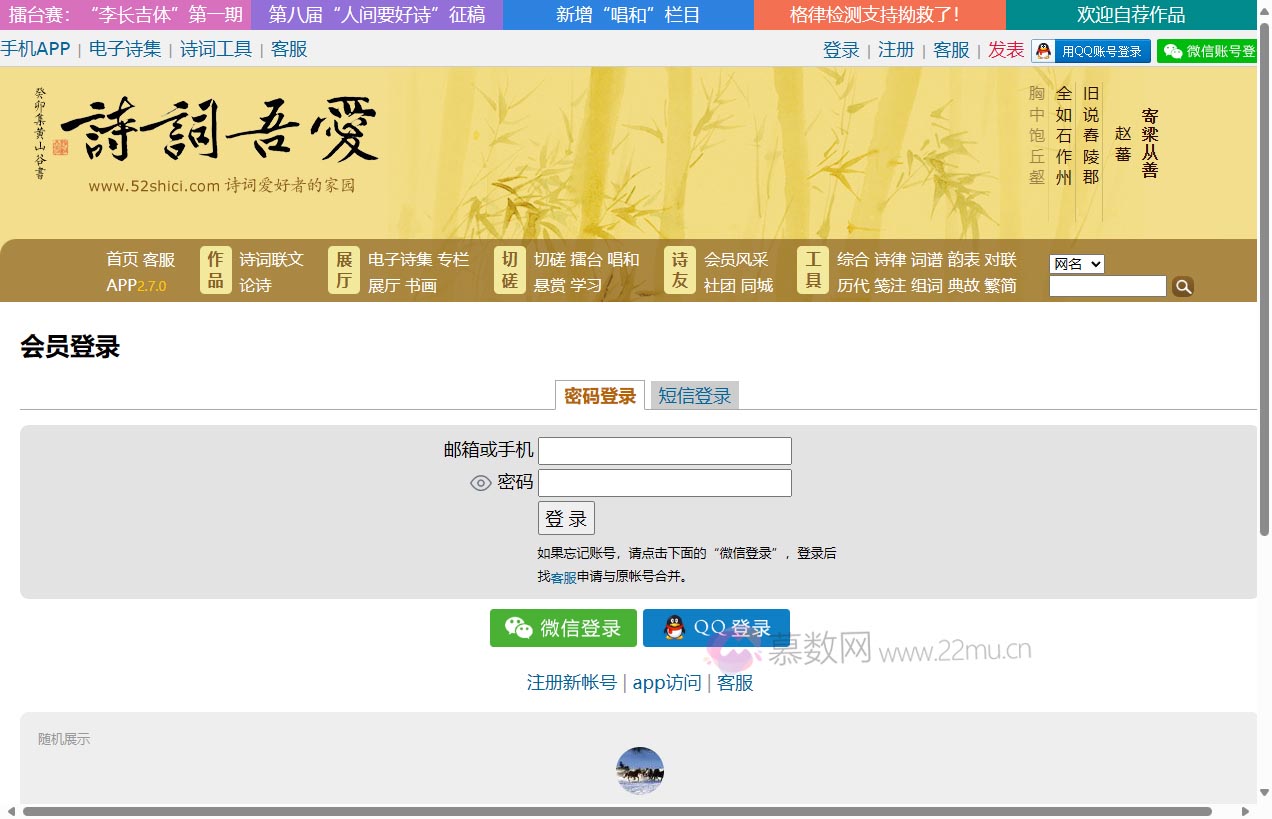Image resolution: width=1272 pixels, height=819 pixels.
Task: Click the 切磋 exchange section icon
Action: coord(509,269)
